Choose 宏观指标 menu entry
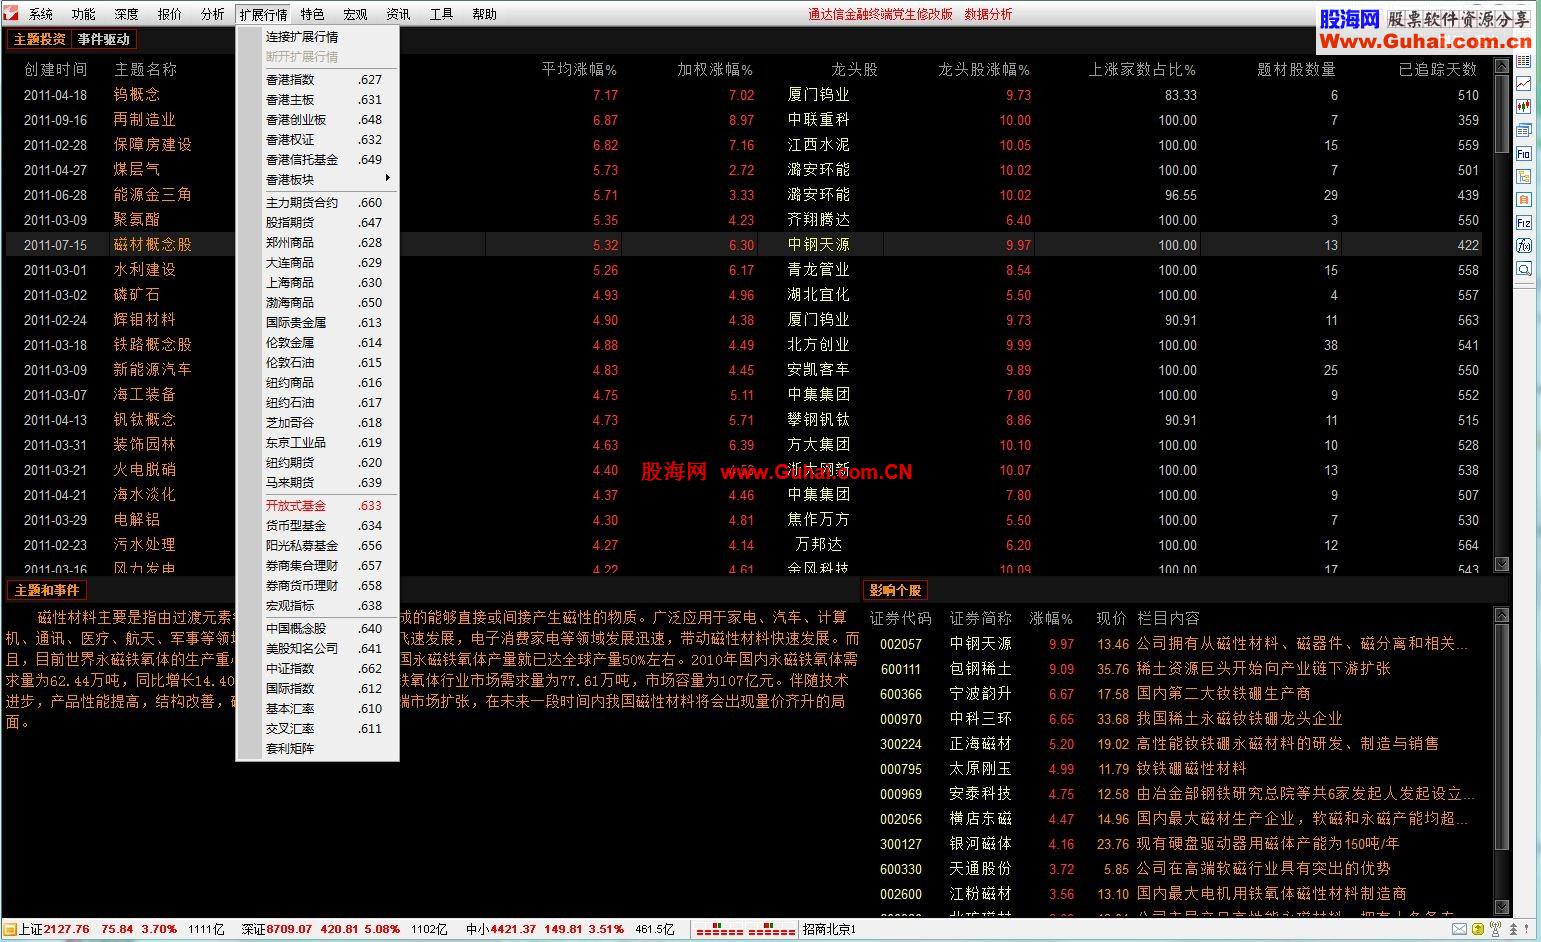 coord(317,606)
